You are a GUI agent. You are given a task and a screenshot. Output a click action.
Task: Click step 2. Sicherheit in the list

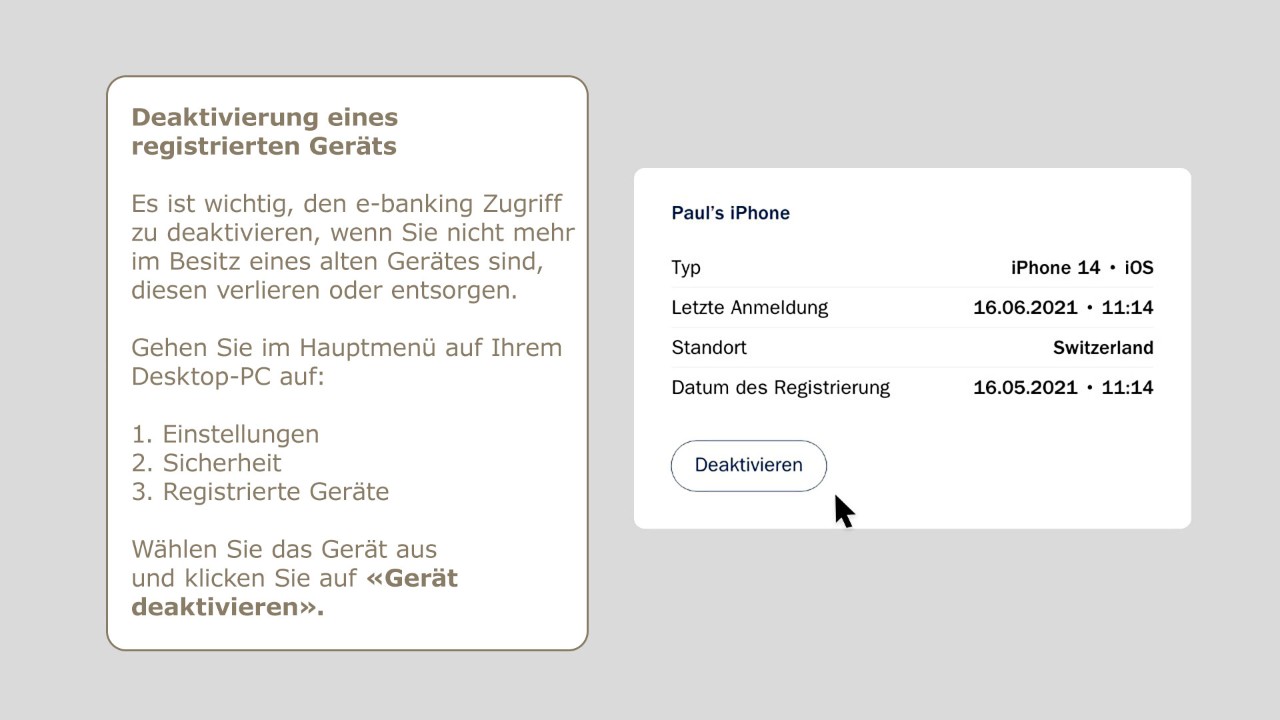[206, 463]
